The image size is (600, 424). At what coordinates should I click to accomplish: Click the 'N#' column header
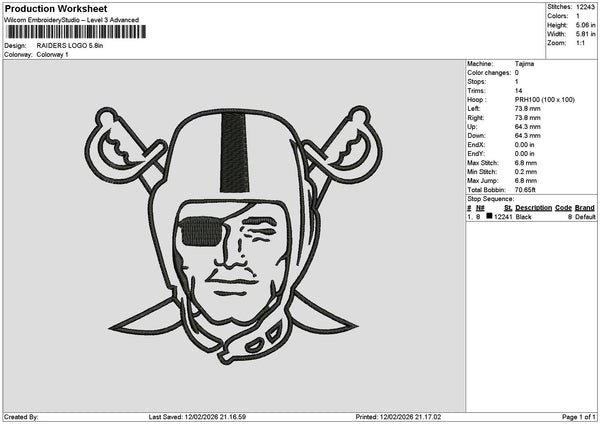point(480,208)
